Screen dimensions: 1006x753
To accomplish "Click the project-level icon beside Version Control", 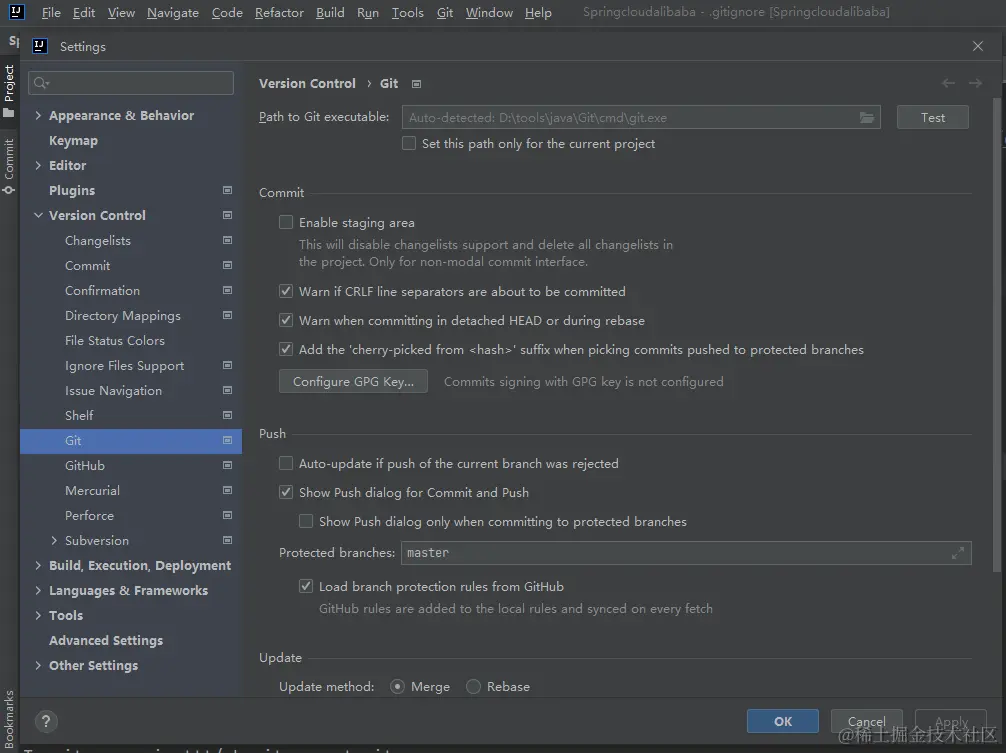I will pyautogui.click(x=227, y=216).
